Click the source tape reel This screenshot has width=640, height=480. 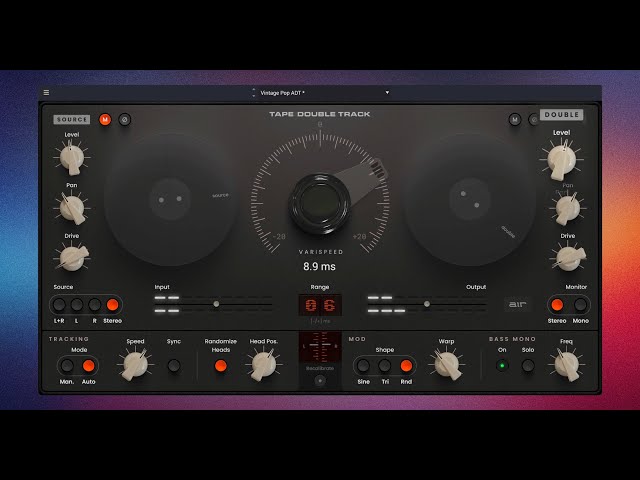click(171, 200)
